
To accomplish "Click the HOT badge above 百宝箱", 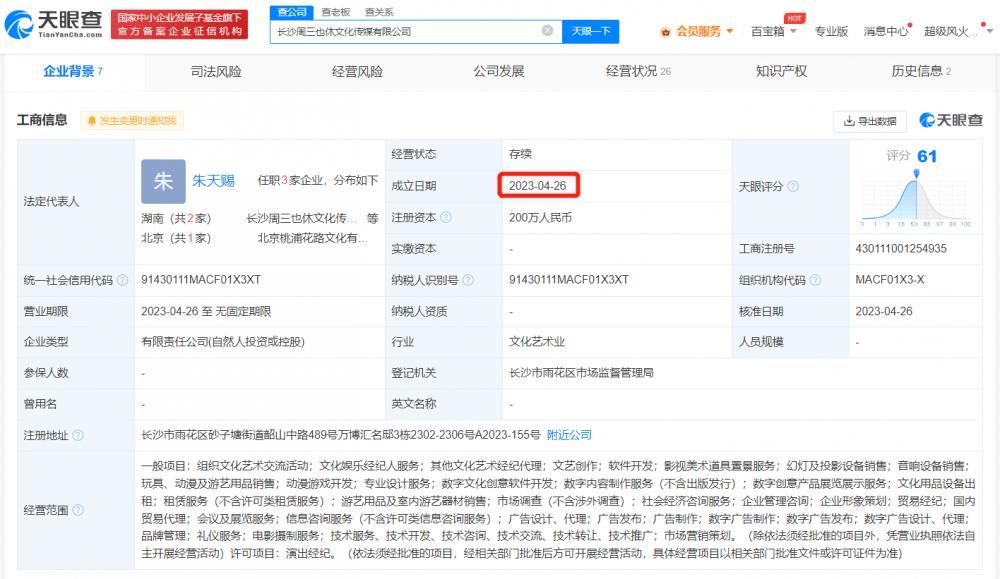I will coord(797,17).
